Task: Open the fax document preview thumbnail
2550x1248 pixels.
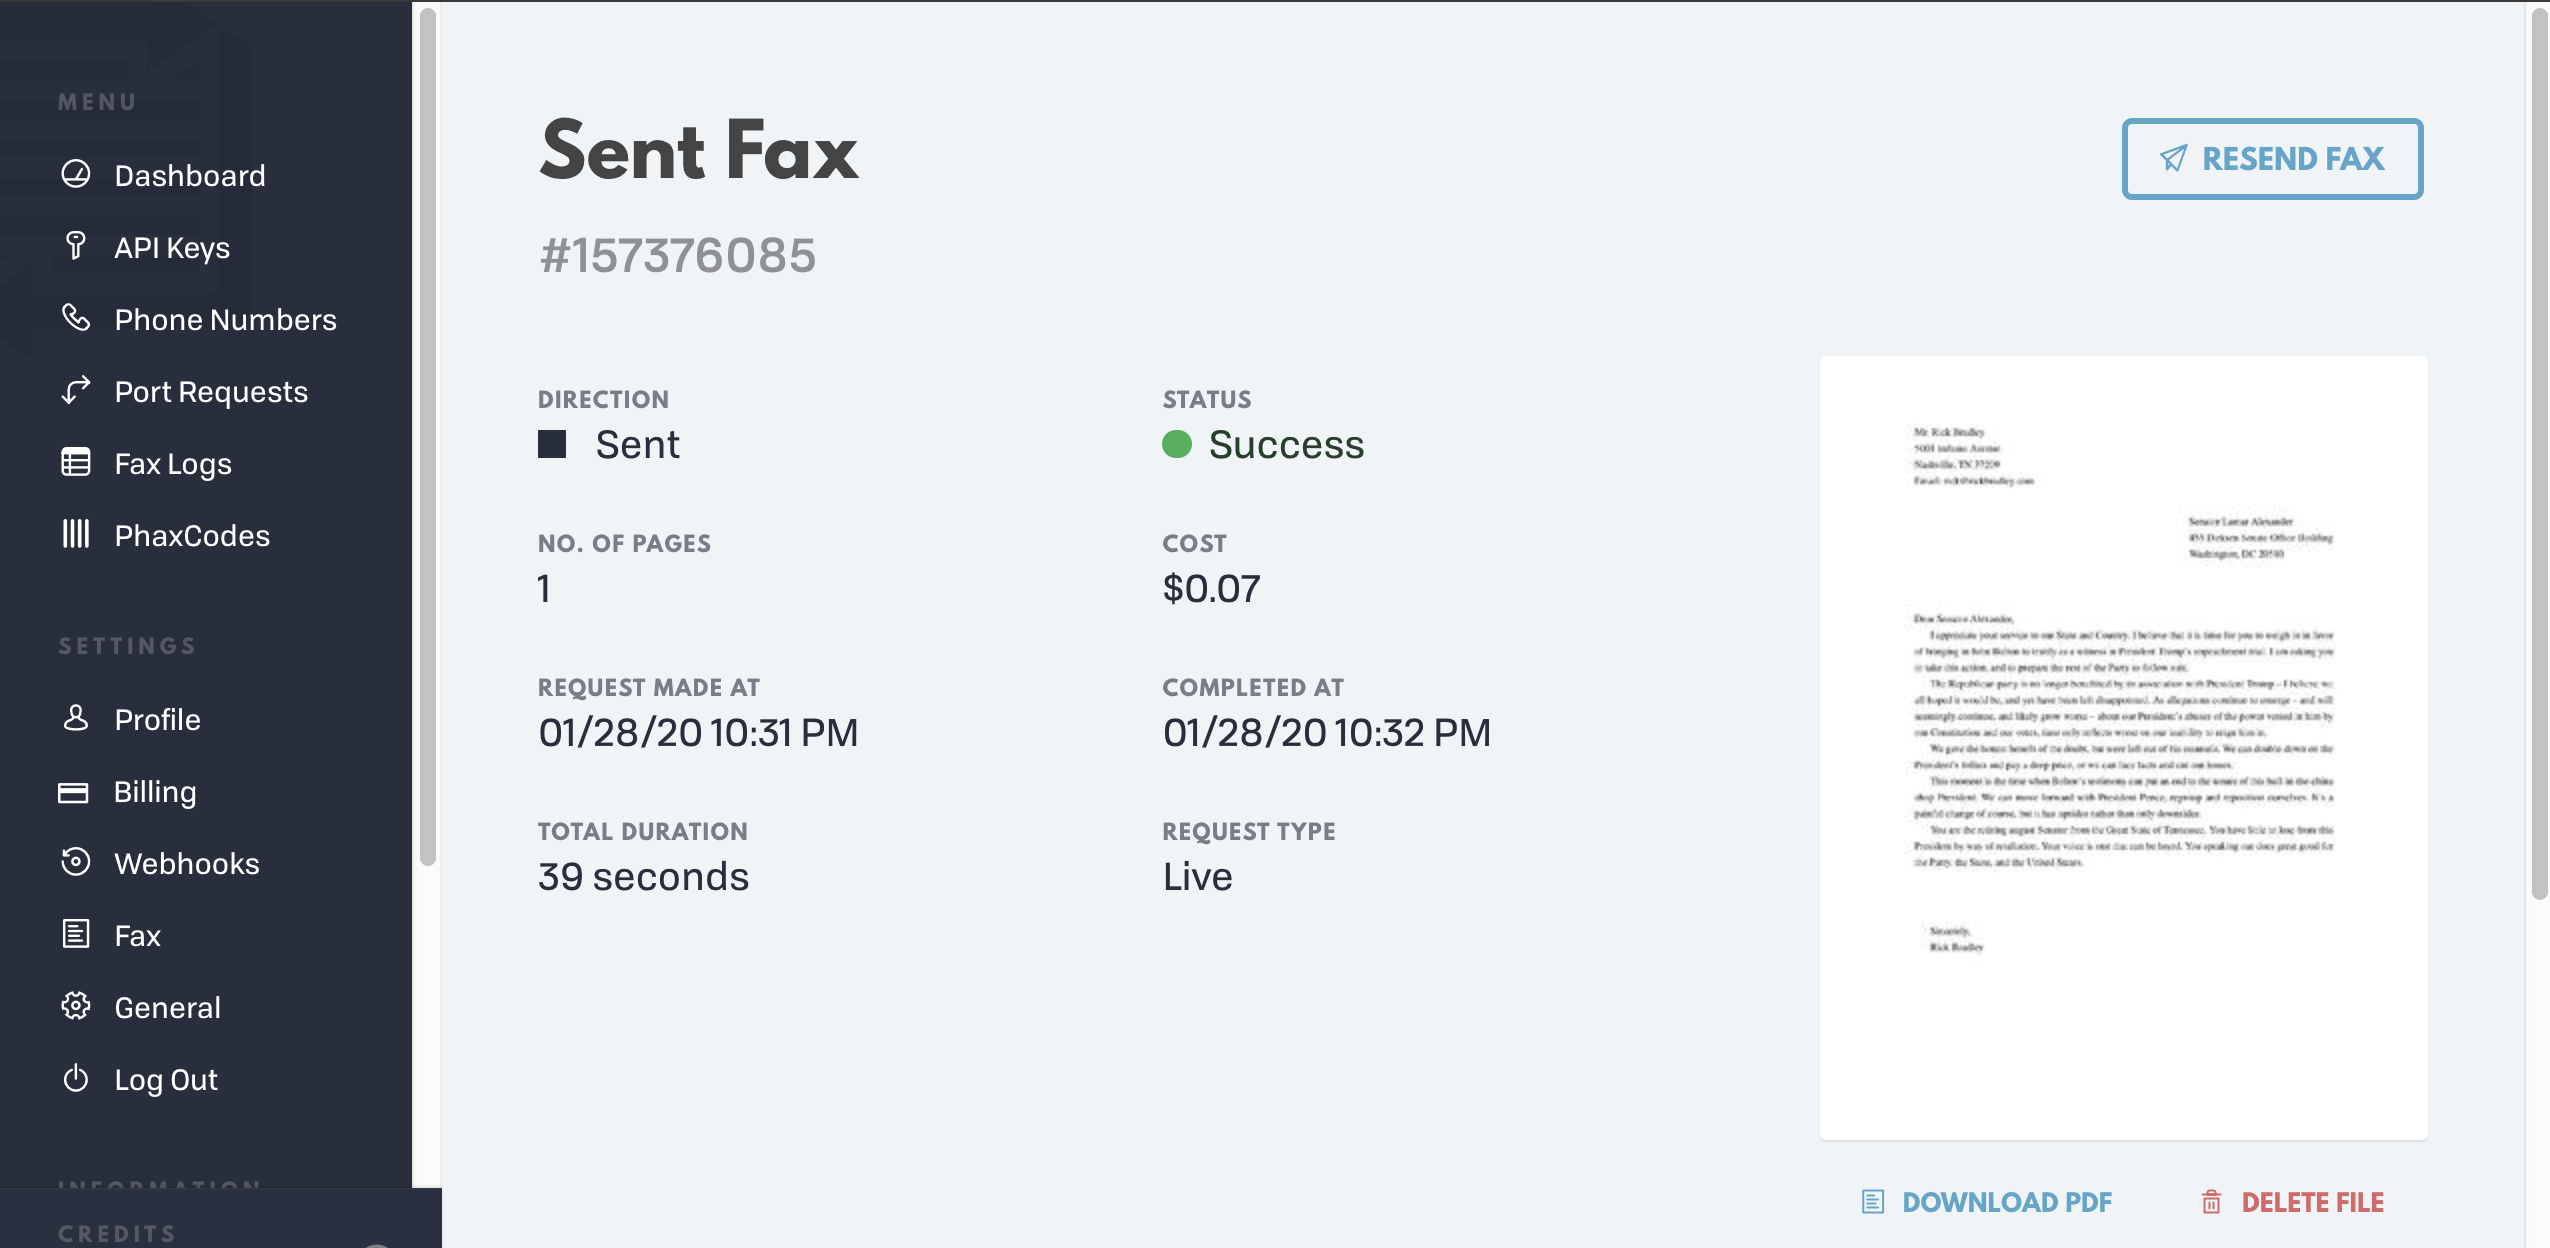Action: click(x=2123, y=746)
